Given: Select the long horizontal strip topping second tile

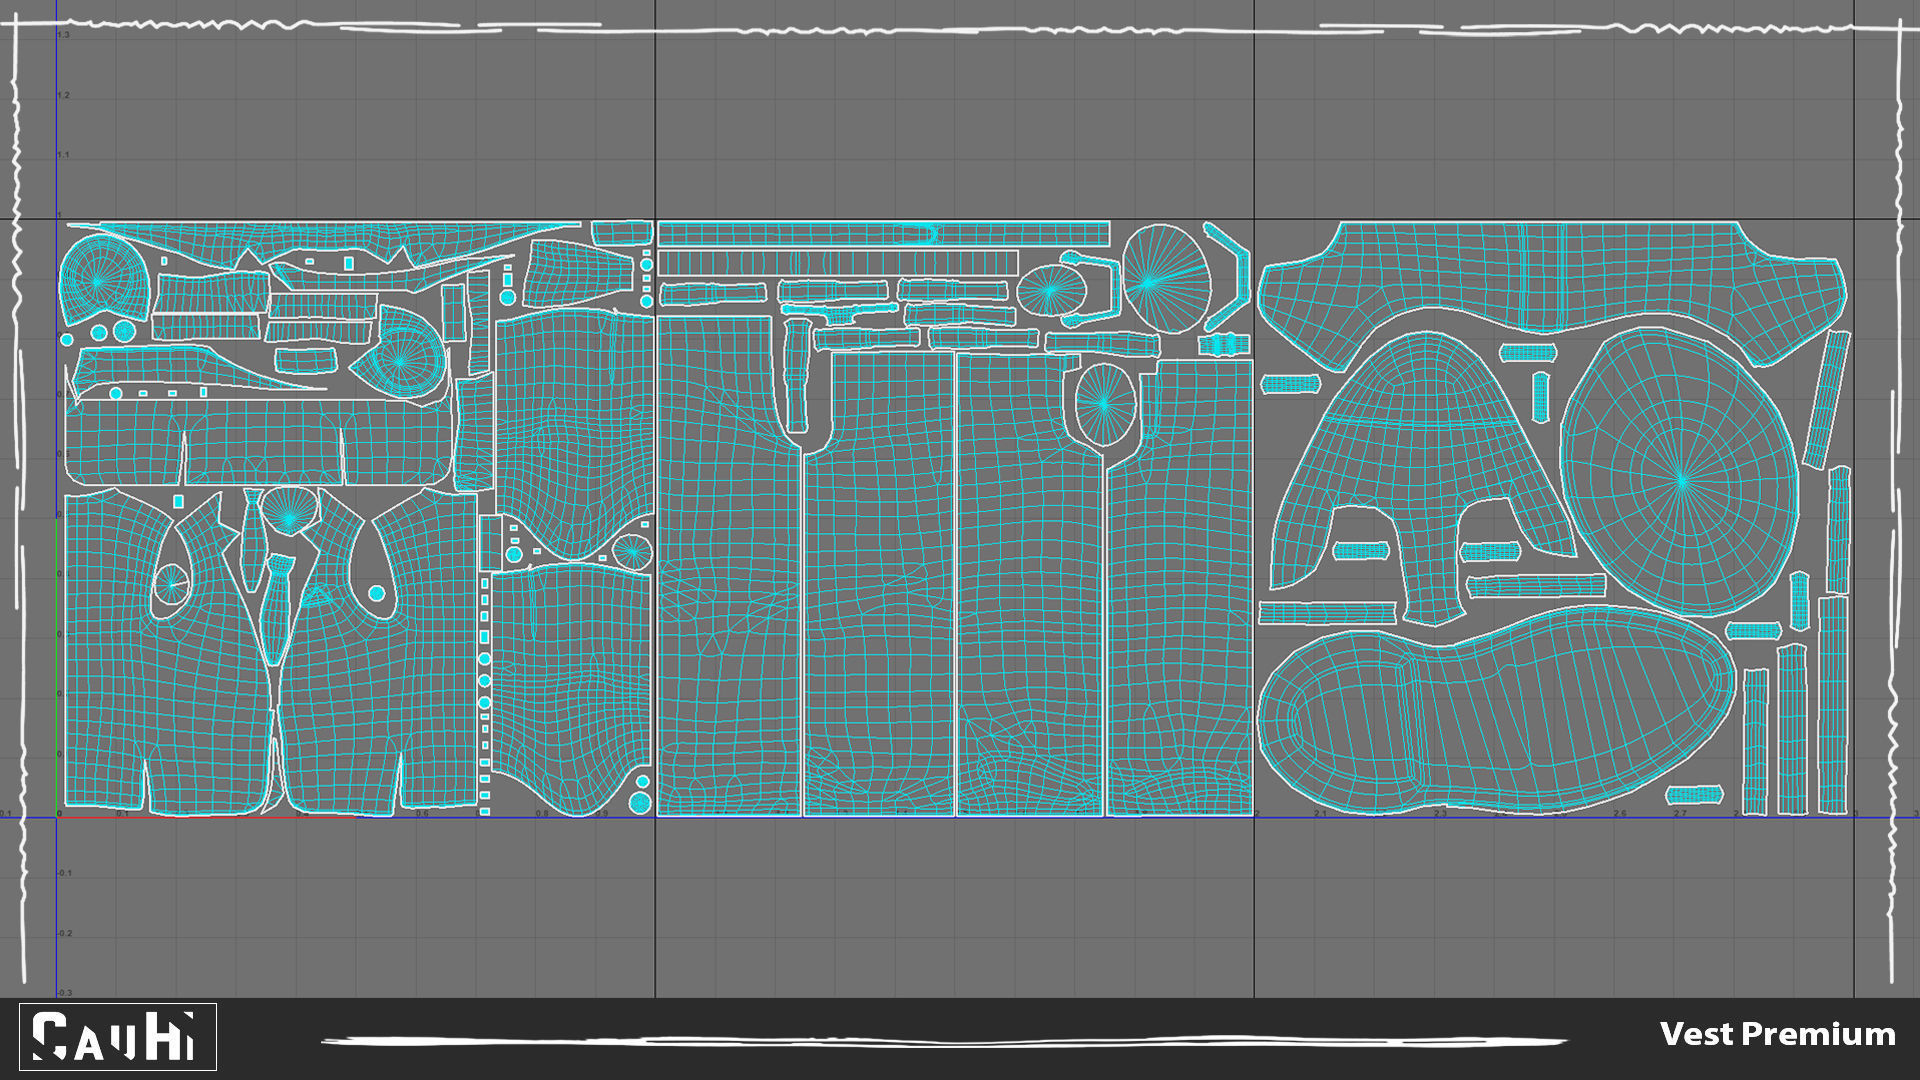Looking at the screenshot, I should pyautogui.click(x=882, y=234).
